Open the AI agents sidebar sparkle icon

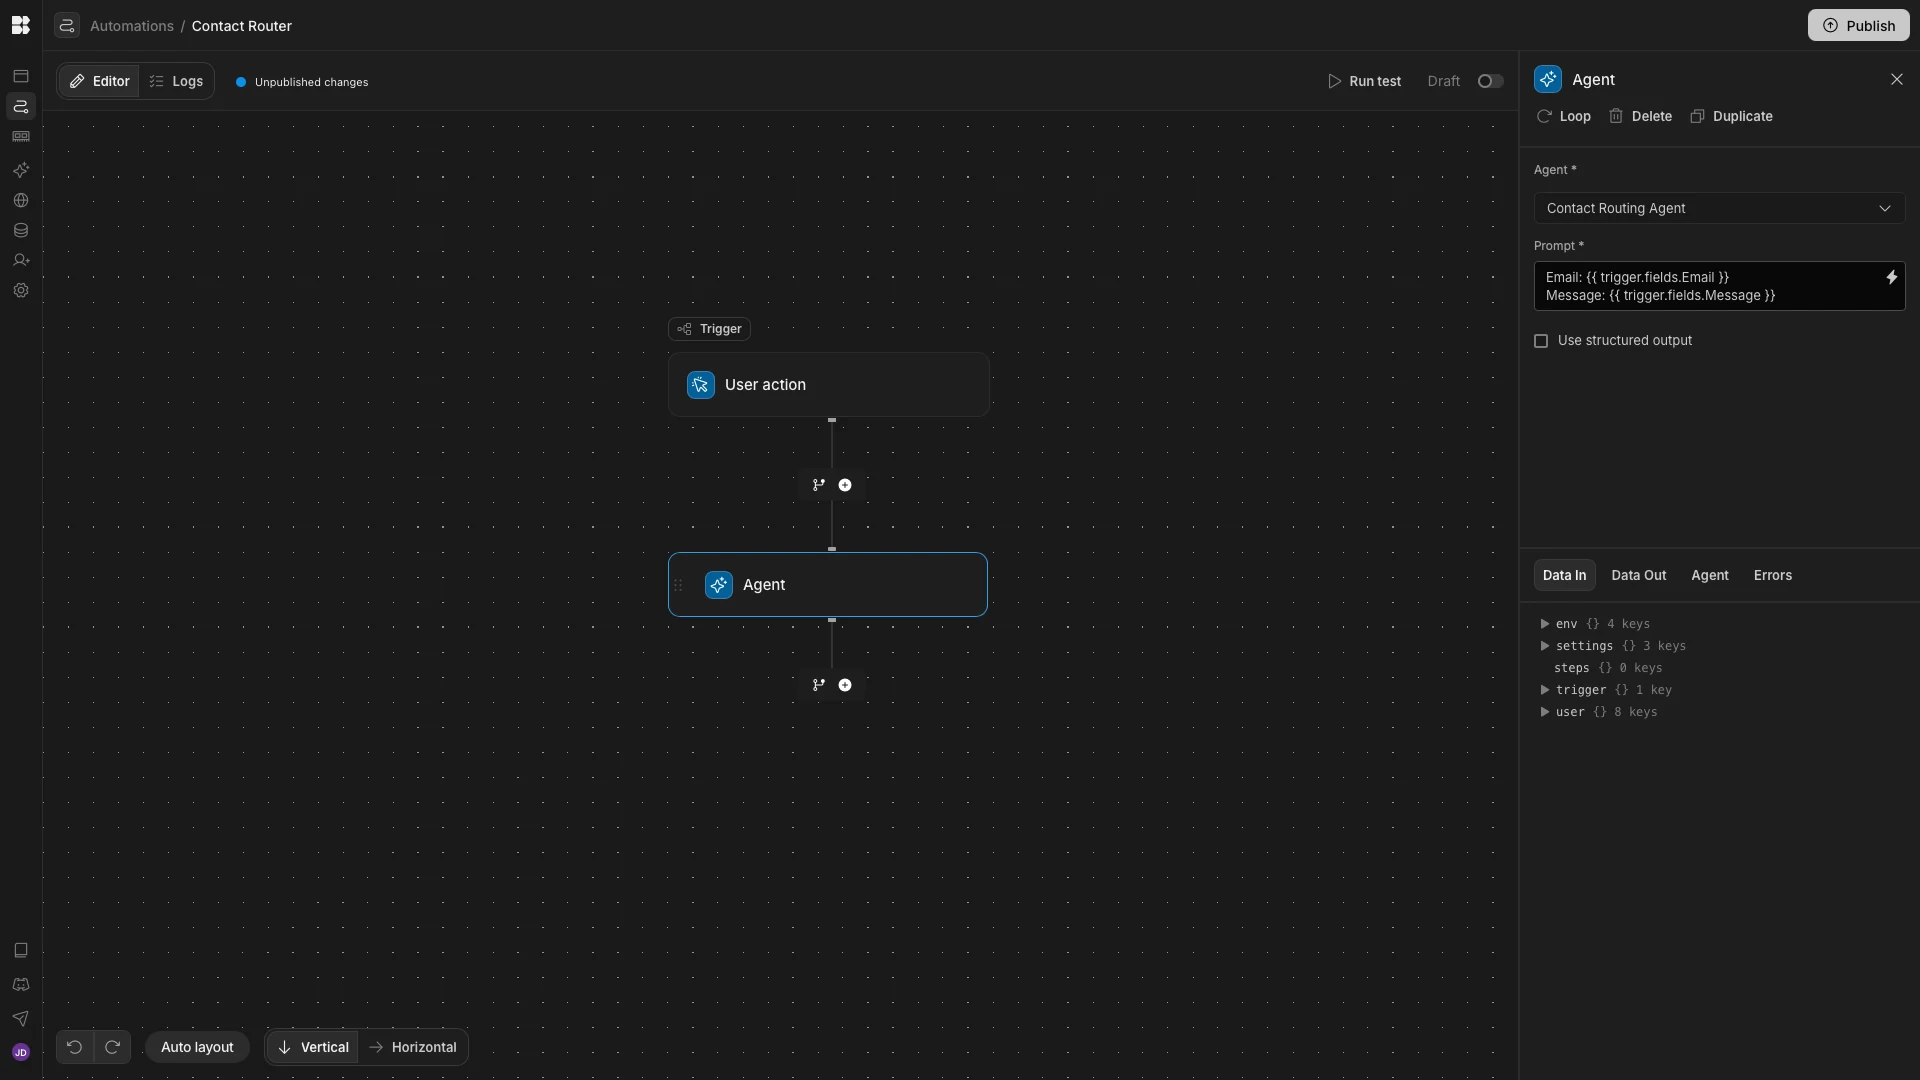pyautogui.click(x=21, y=170)
